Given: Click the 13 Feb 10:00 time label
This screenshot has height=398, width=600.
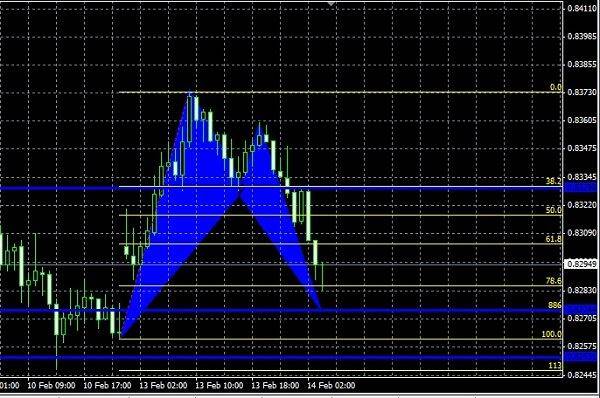Looking at the screenshot, I should (x=219, y=385).
